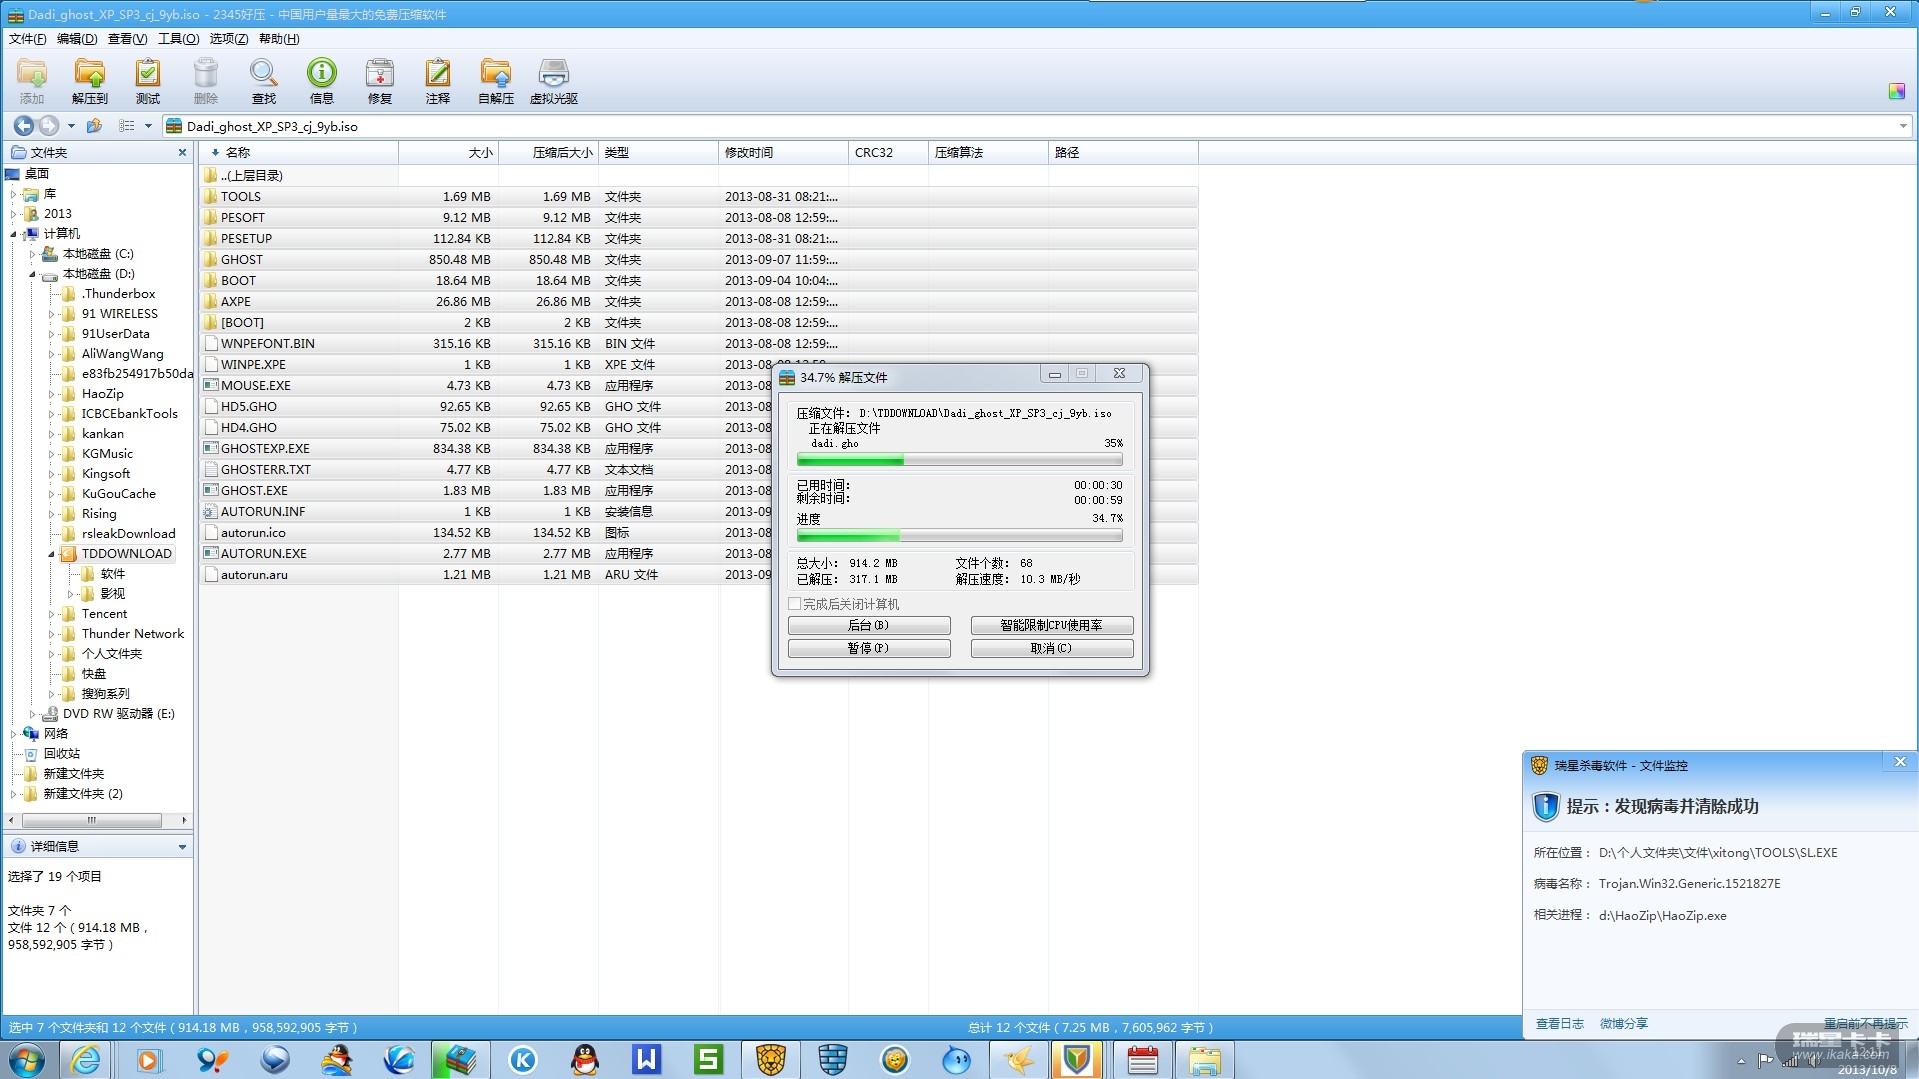Screen dimensions: 1919x1079
Task: Click the 解压到 (Extract to) toolbar icon
Action: point(89,80)
